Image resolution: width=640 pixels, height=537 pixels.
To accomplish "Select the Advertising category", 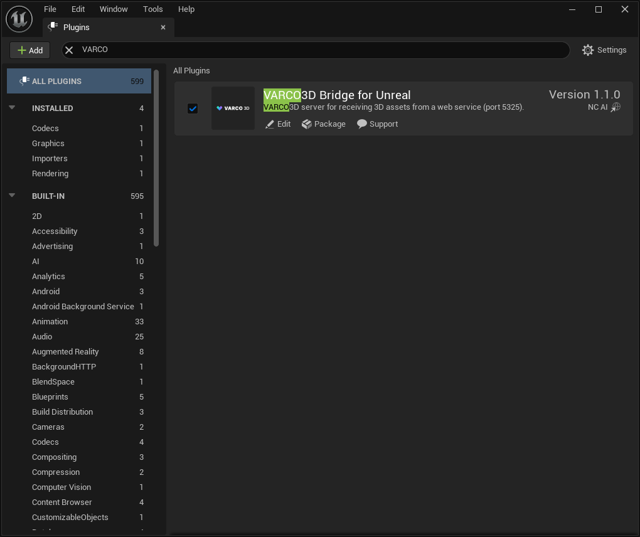I will coord(79,246).
